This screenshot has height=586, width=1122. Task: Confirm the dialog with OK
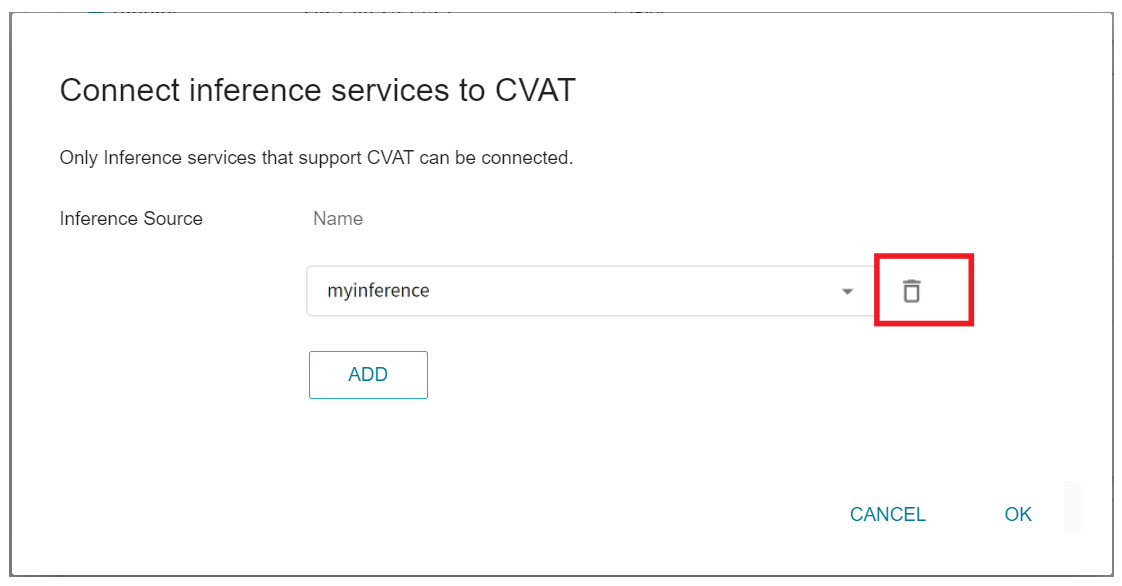click(1018, 514)
